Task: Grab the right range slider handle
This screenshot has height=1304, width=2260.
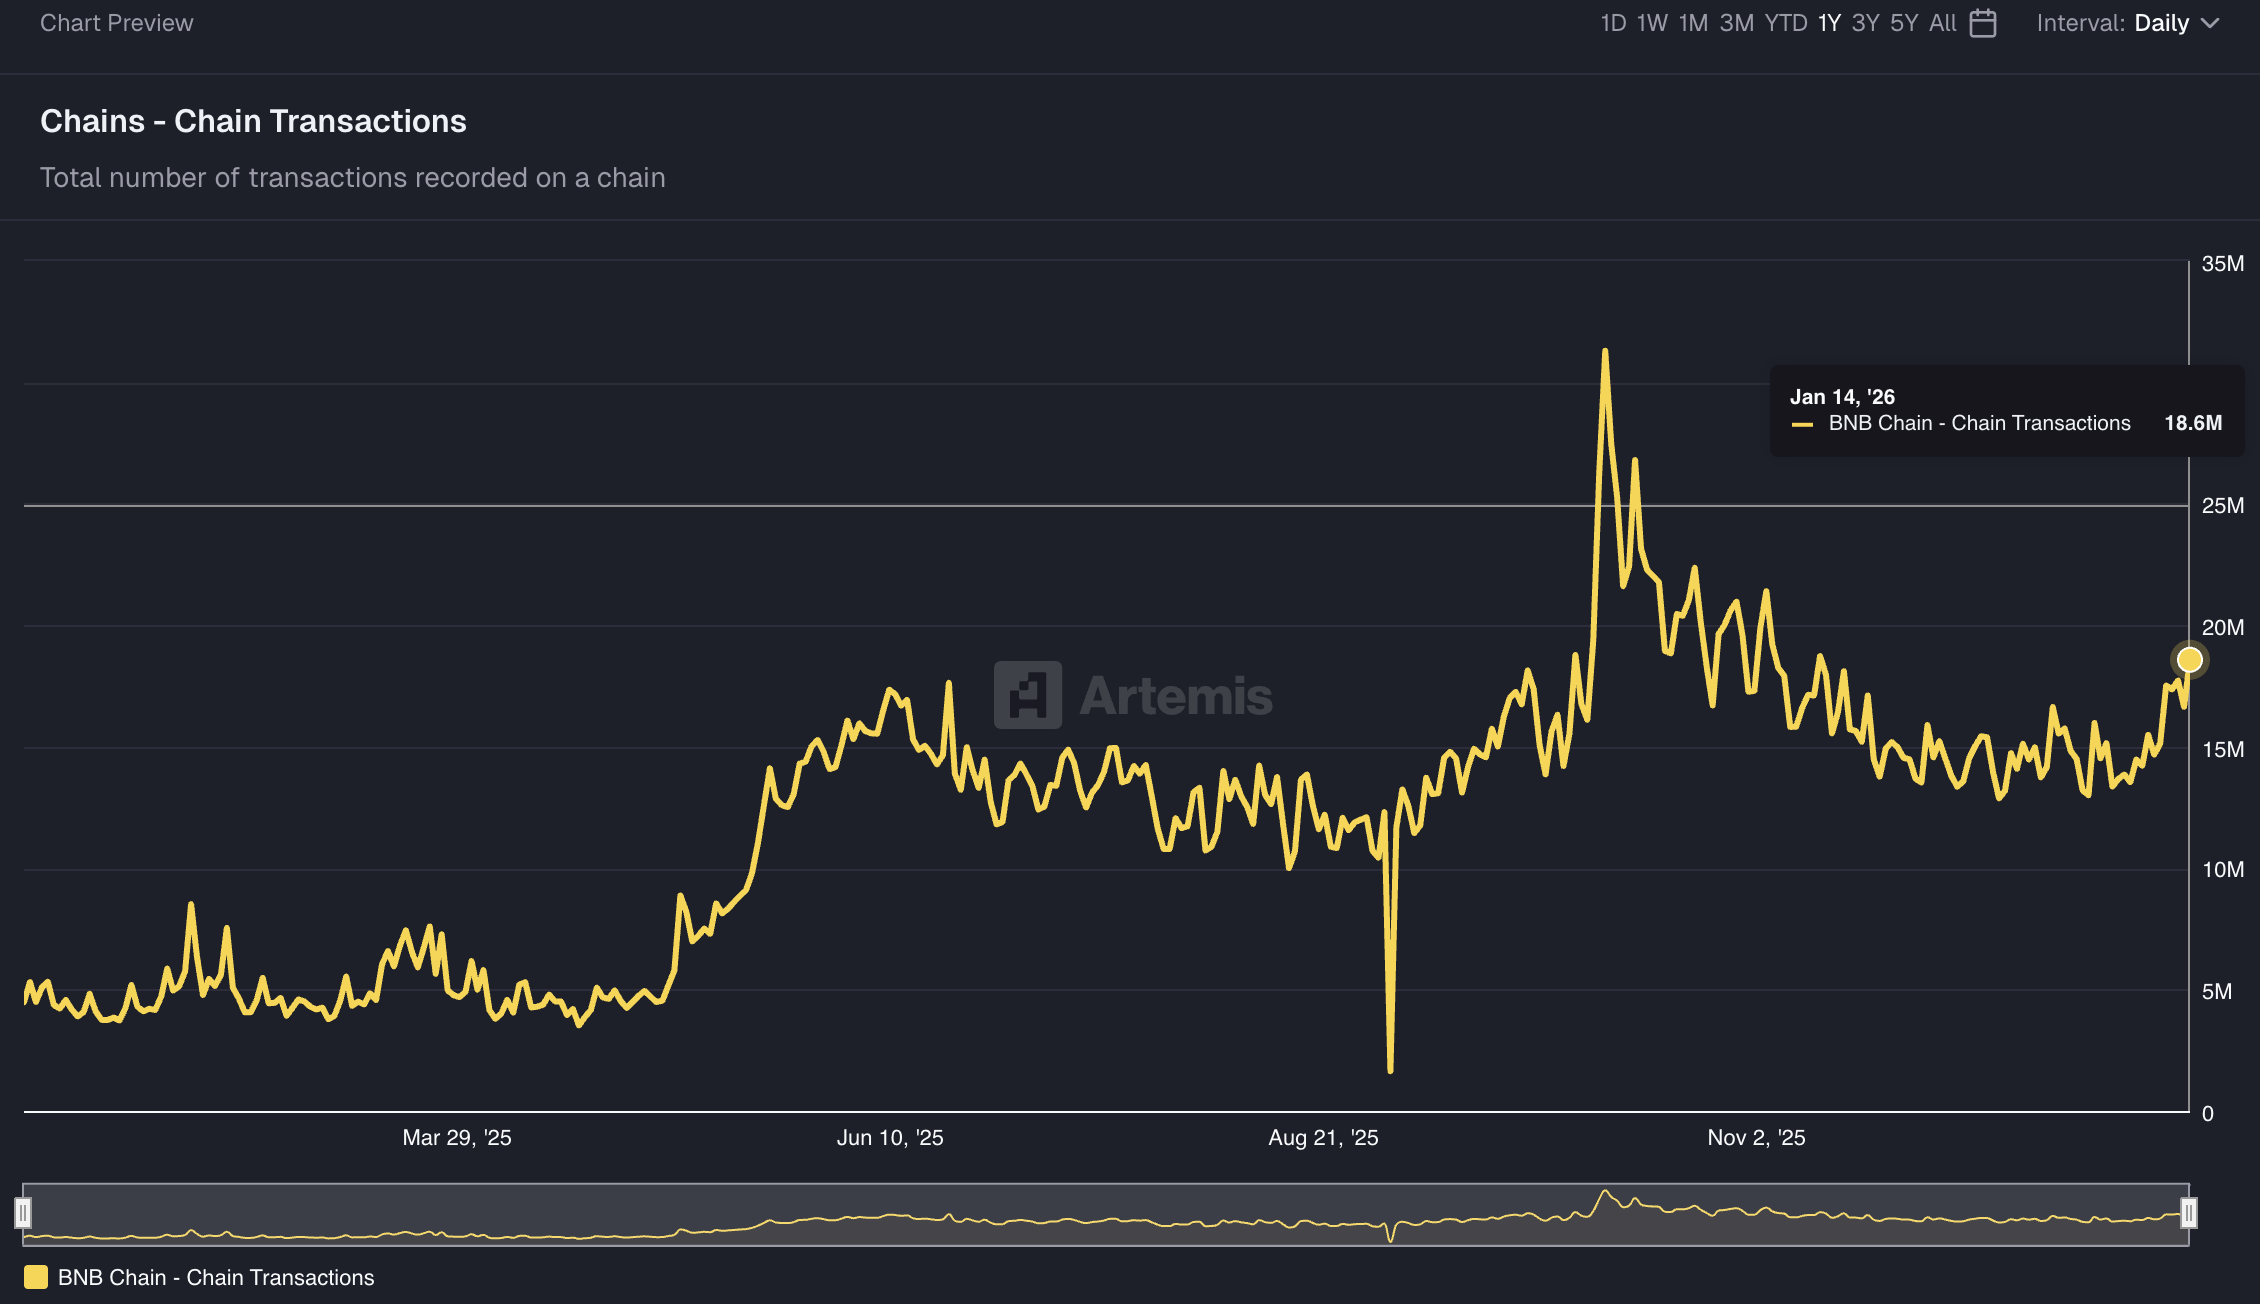Action: pyautogui.click(x=2188, y=1213)
